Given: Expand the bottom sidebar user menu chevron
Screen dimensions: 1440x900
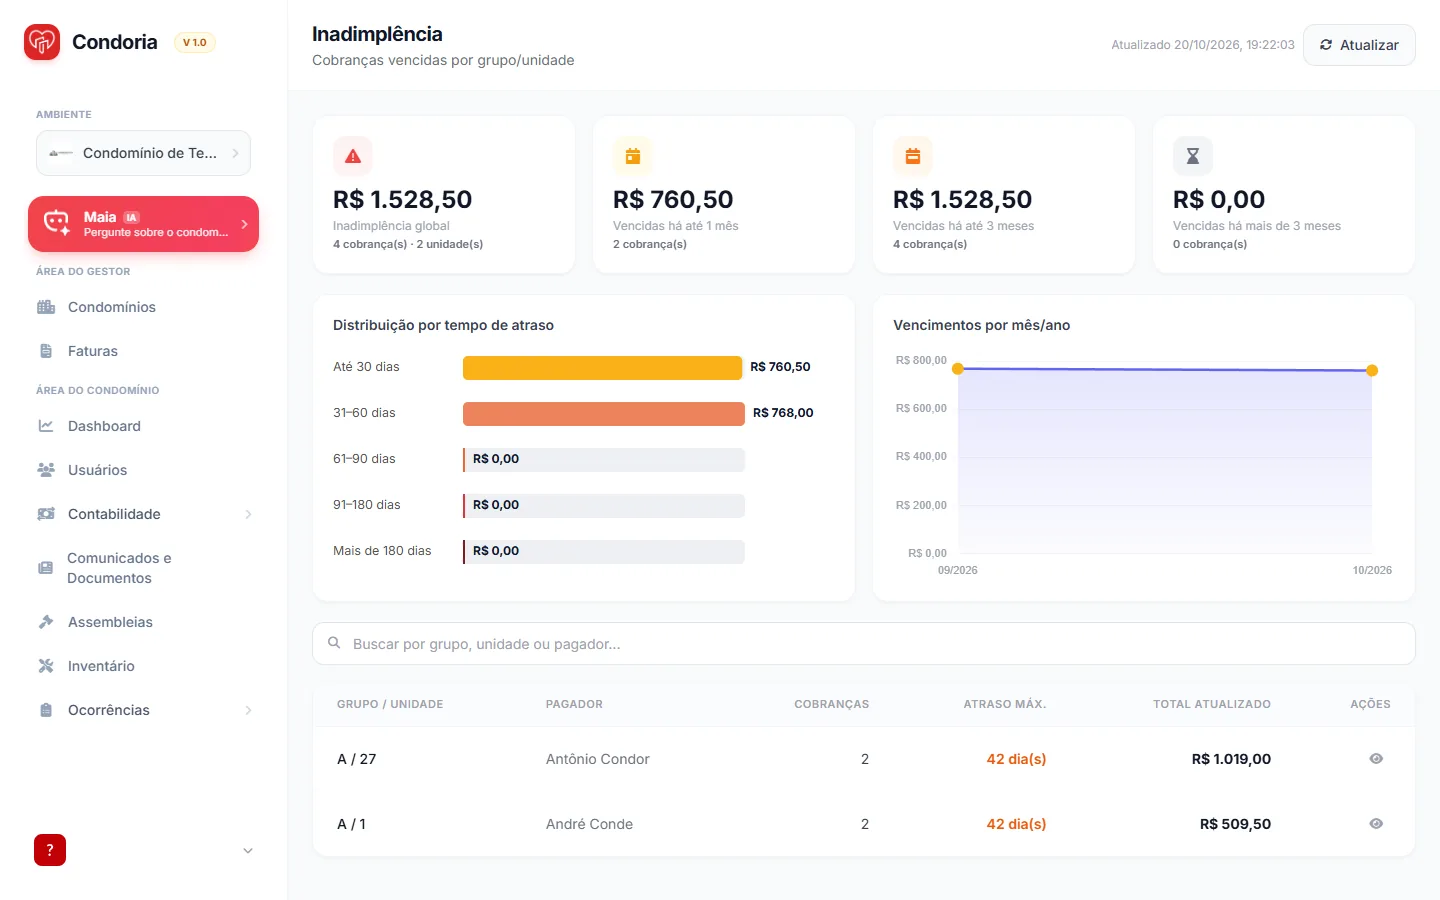Looking at the screenshot, I should point(248,851).
